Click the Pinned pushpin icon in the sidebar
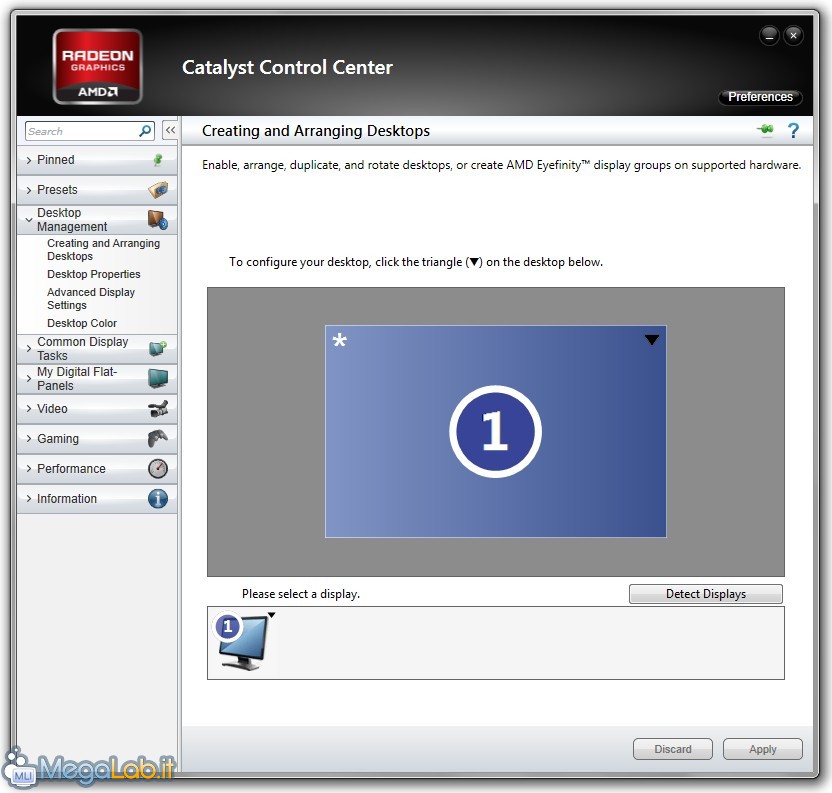The image size is (832, 793). tap(158, 160)
